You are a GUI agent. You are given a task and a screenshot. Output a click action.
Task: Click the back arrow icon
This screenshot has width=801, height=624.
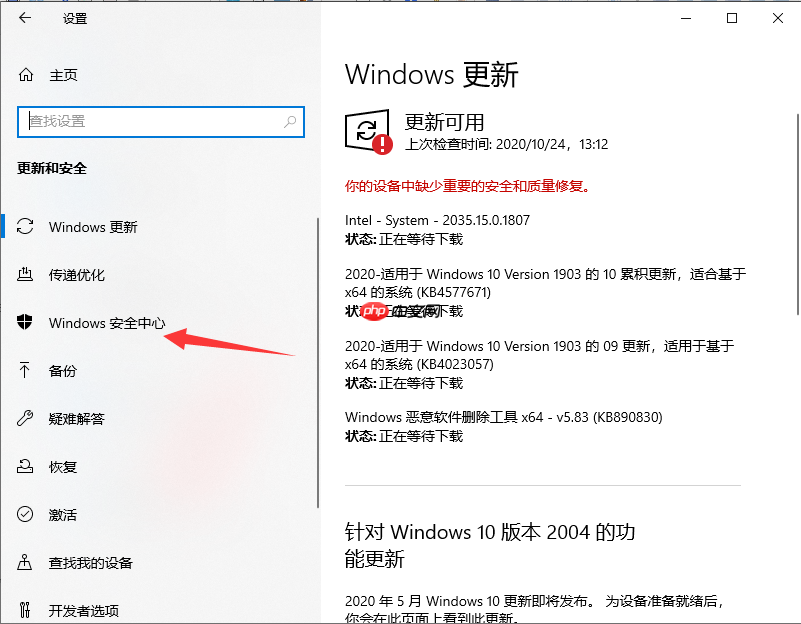[x=25, y=18]
